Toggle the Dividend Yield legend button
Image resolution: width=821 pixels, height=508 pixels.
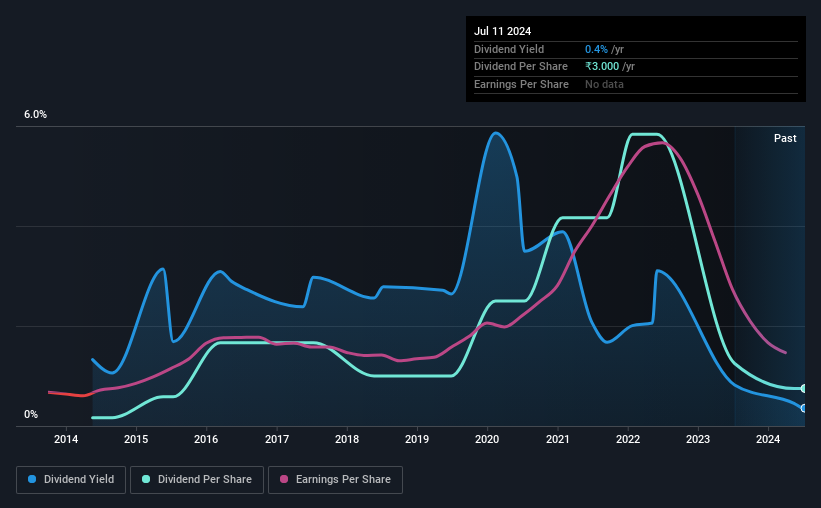click(x=71, y=480)
